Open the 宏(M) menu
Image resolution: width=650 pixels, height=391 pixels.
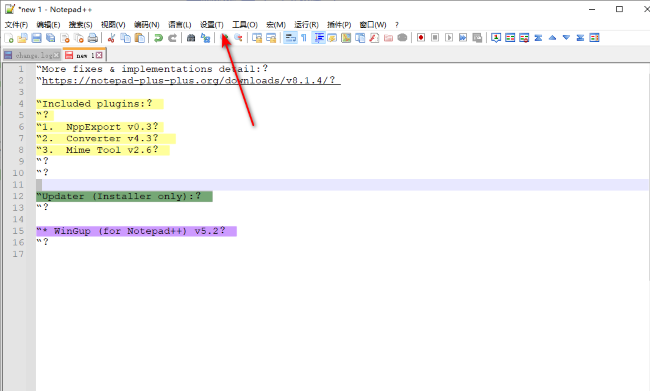point(276,25)
